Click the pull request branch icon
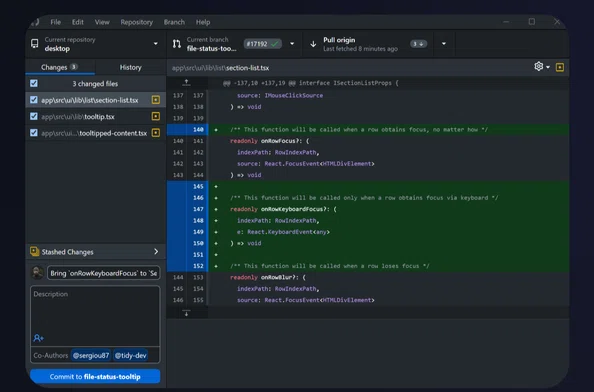Viewport: 594px width, 392px height. 177,44
